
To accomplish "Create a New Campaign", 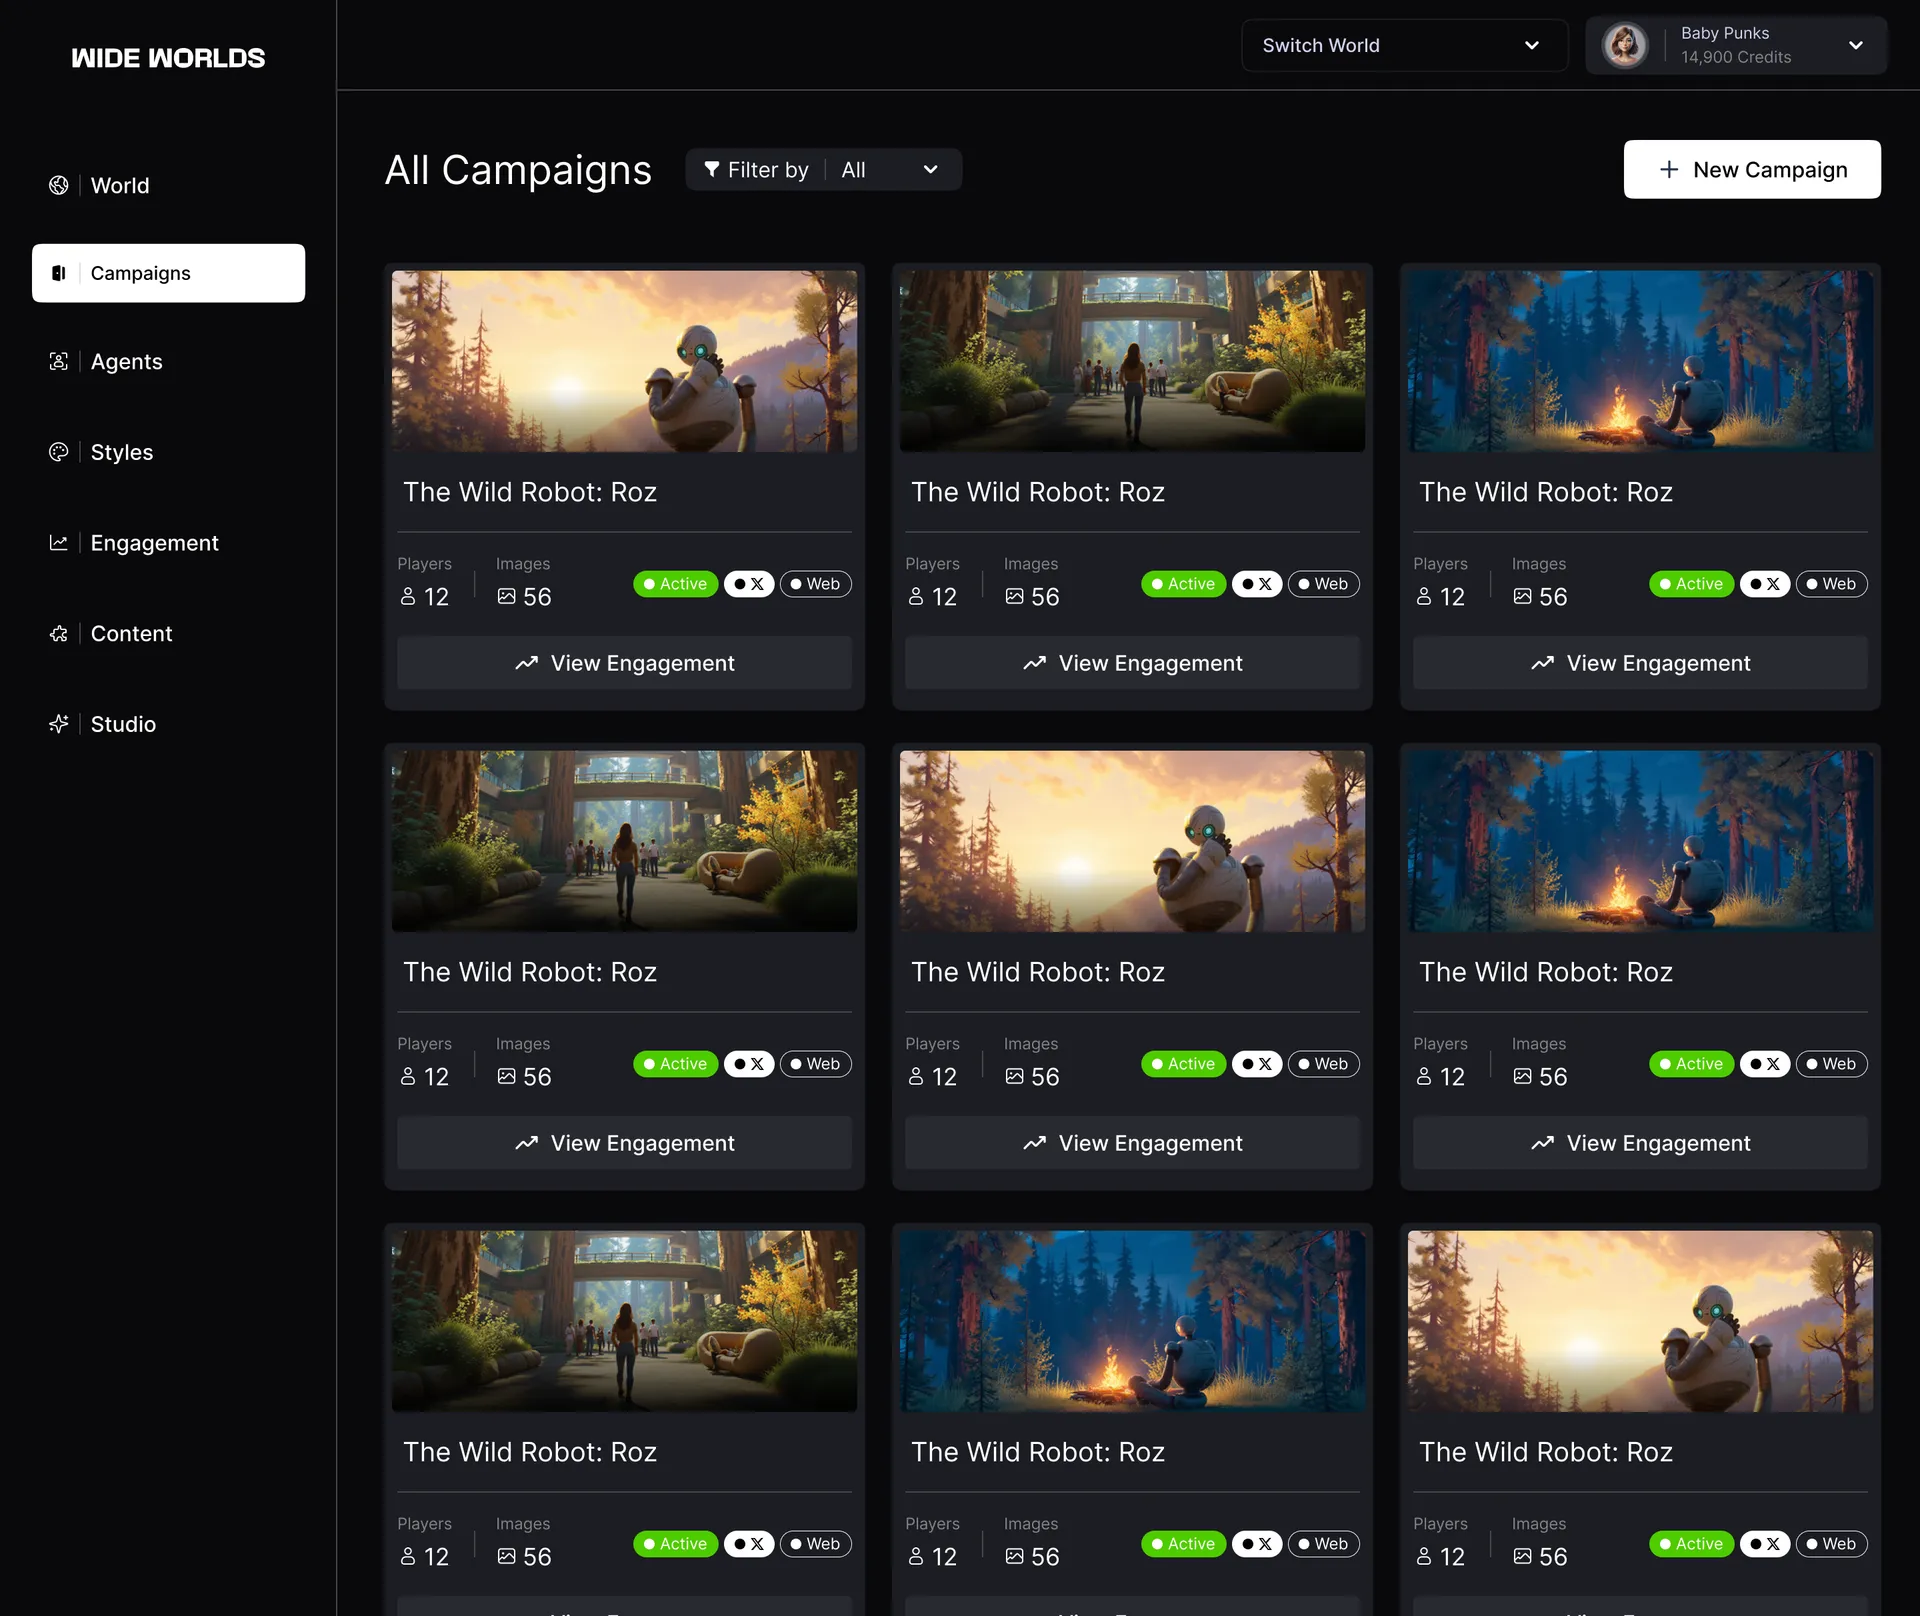I will (1752, 170).
